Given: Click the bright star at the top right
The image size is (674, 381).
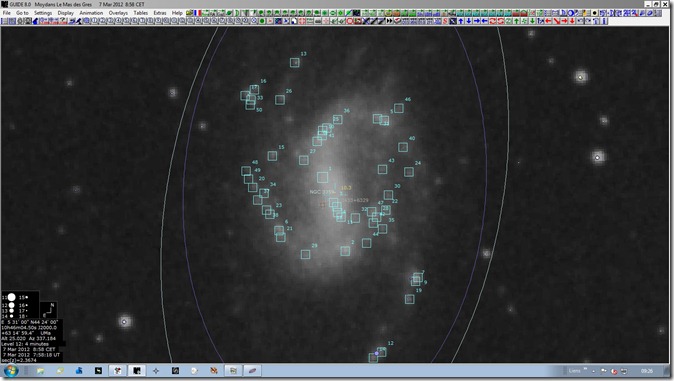Looking at the screenshot, I should point(581,77).
